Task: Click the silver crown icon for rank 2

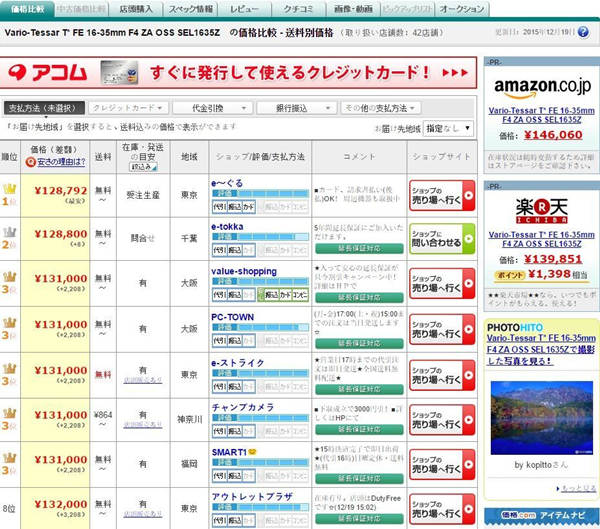Action: [10, 232]
